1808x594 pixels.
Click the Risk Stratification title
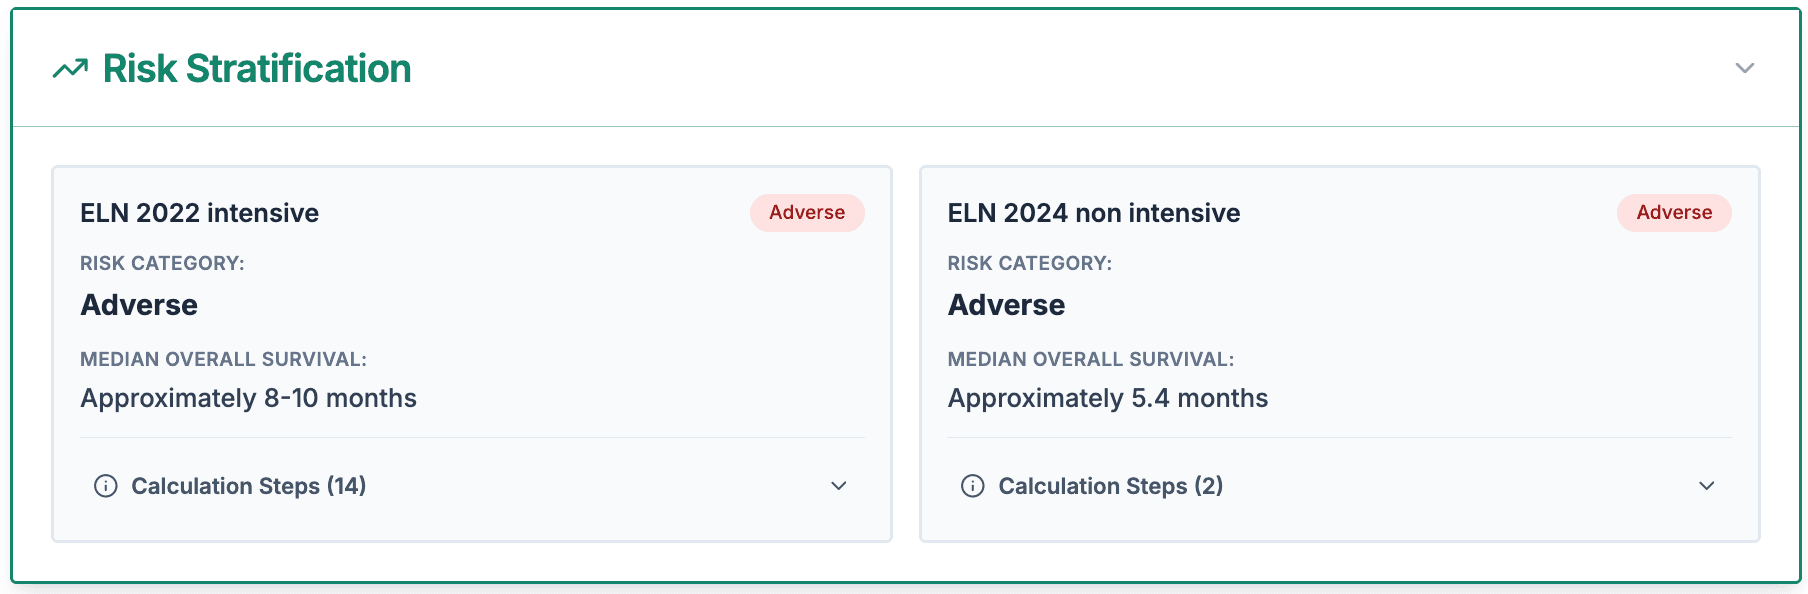pyautogui.click(x=254, y=68)
